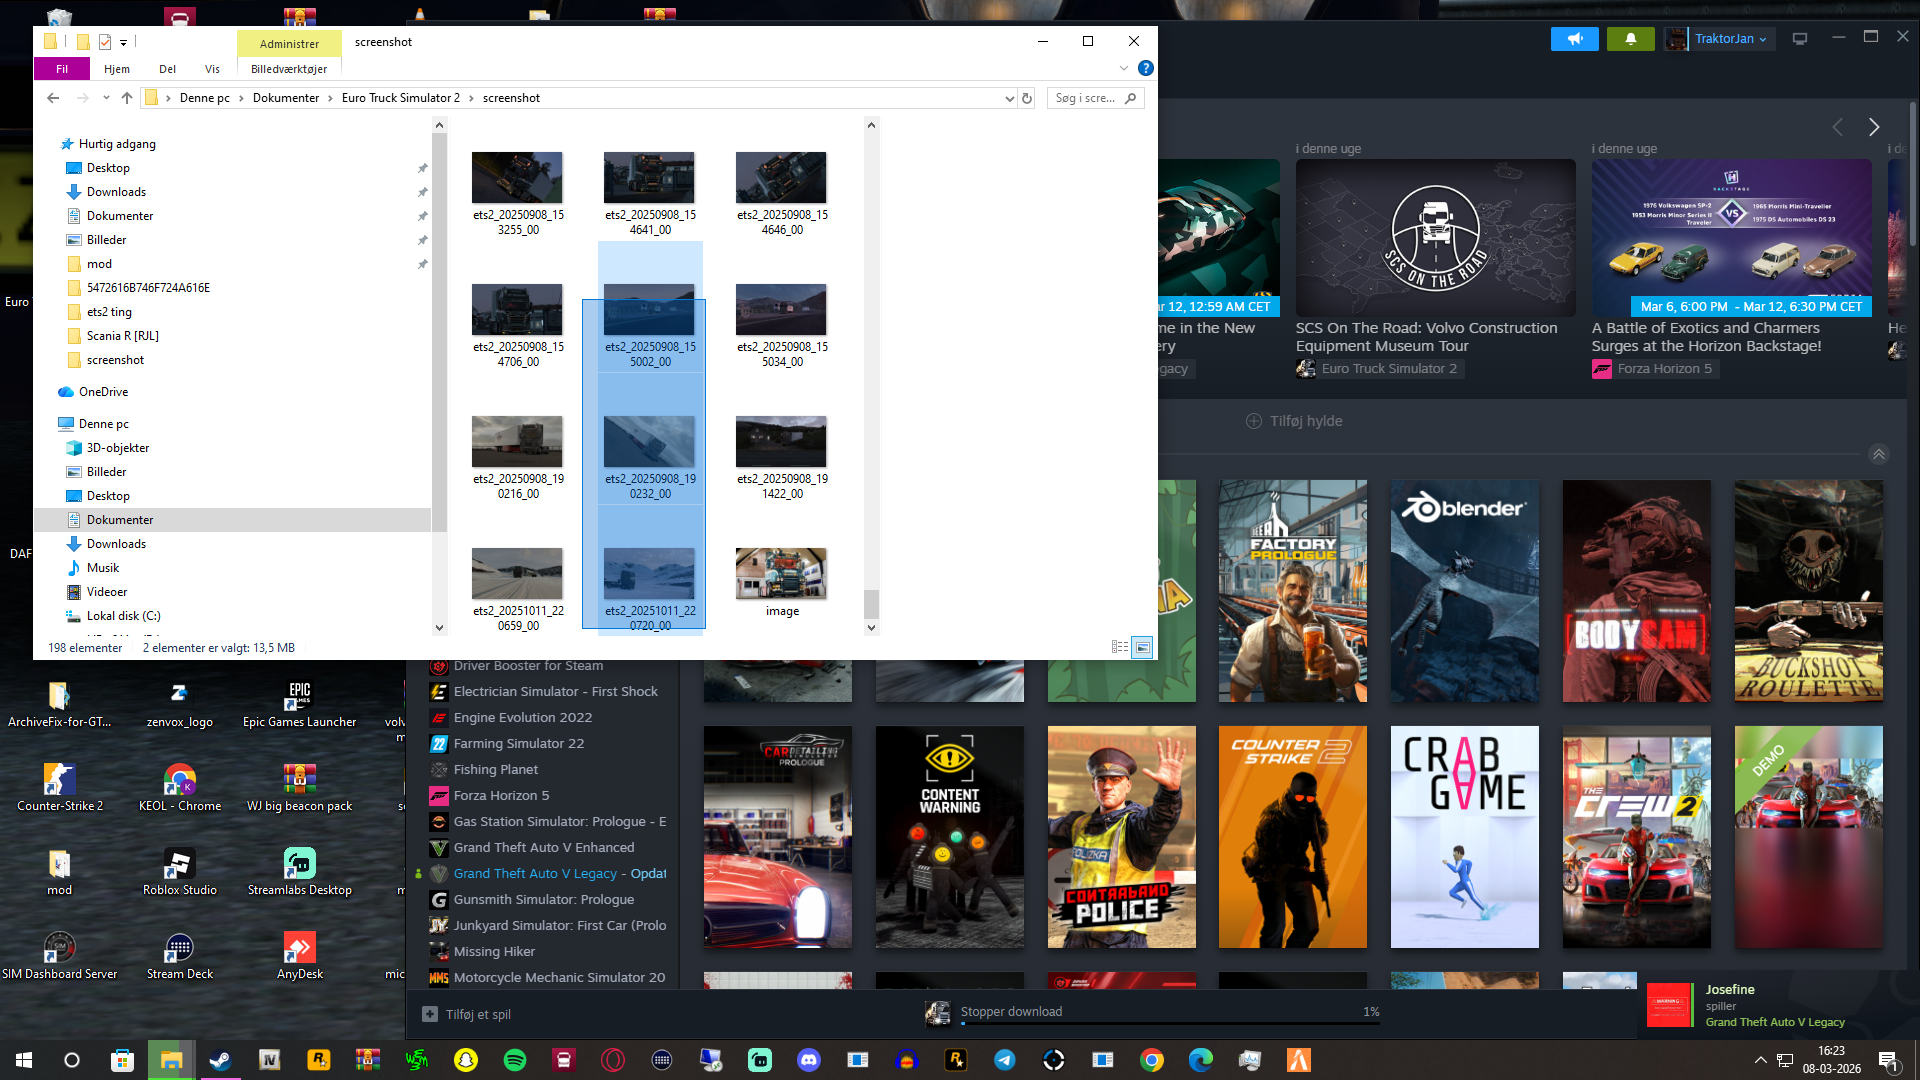Screen dimensions: 1920x1080
Task: Switch to details list view
Action: point(1120,648)
